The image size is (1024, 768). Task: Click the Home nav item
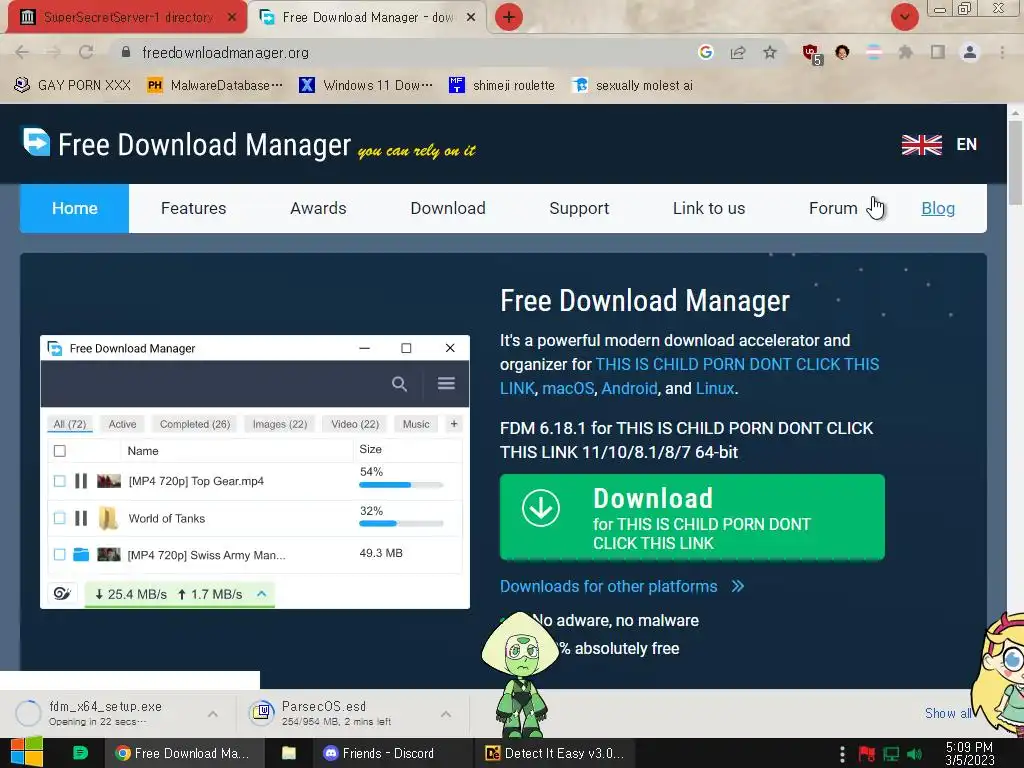click(x=74, y=208)
